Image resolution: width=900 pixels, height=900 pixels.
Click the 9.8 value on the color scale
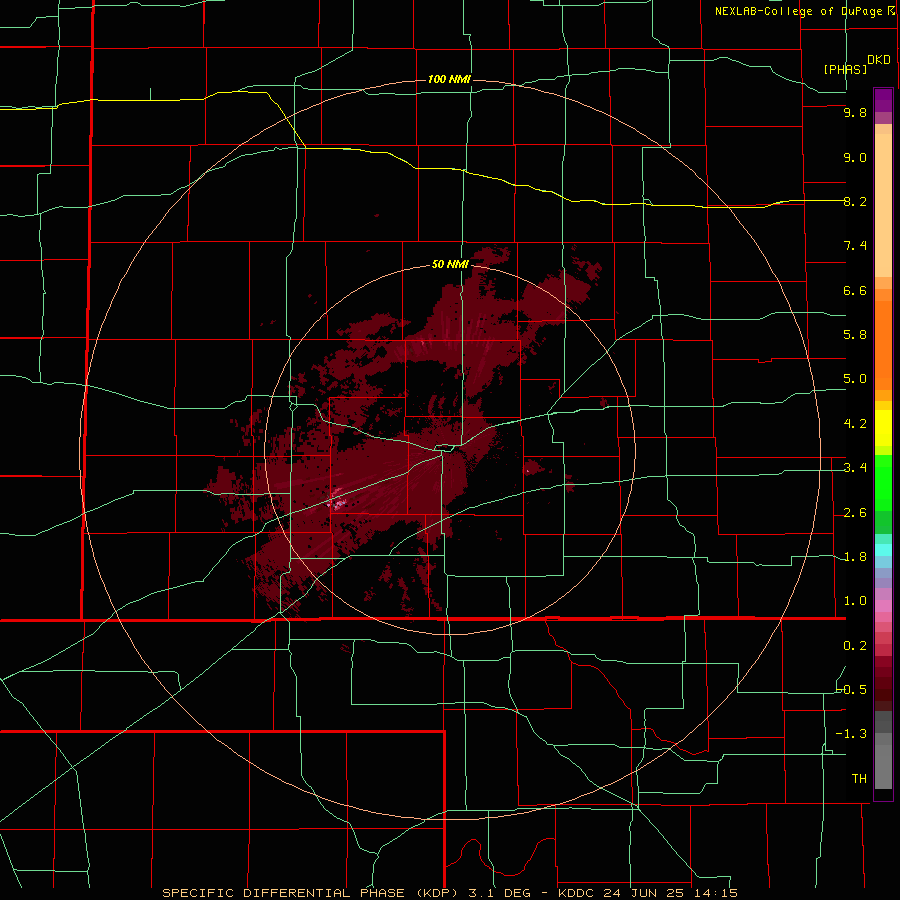855,112
